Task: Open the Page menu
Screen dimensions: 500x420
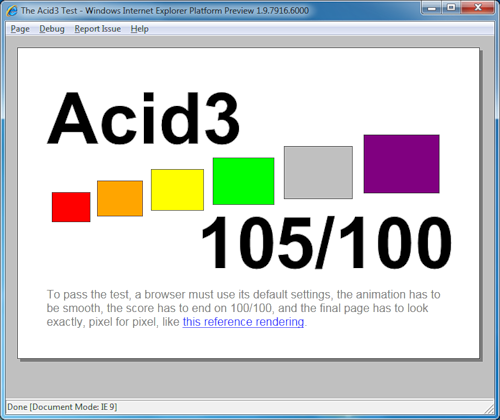Action: 20,29
